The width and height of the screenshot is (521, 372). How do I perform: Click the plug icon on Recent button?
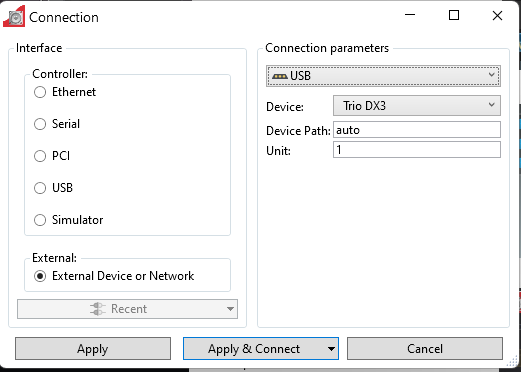98,309
